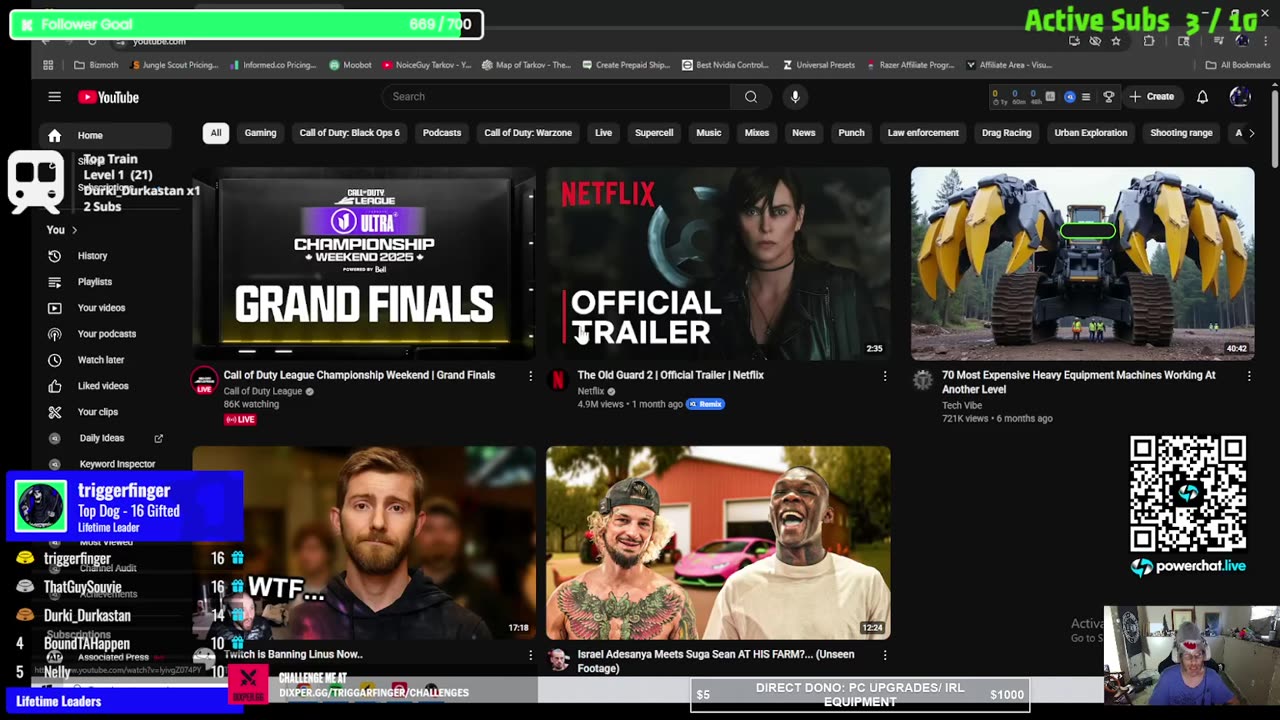Viewport: 1280px width, 720px height.
Task: Open Grand Finals video title link
Action: (x=359, y=375)
